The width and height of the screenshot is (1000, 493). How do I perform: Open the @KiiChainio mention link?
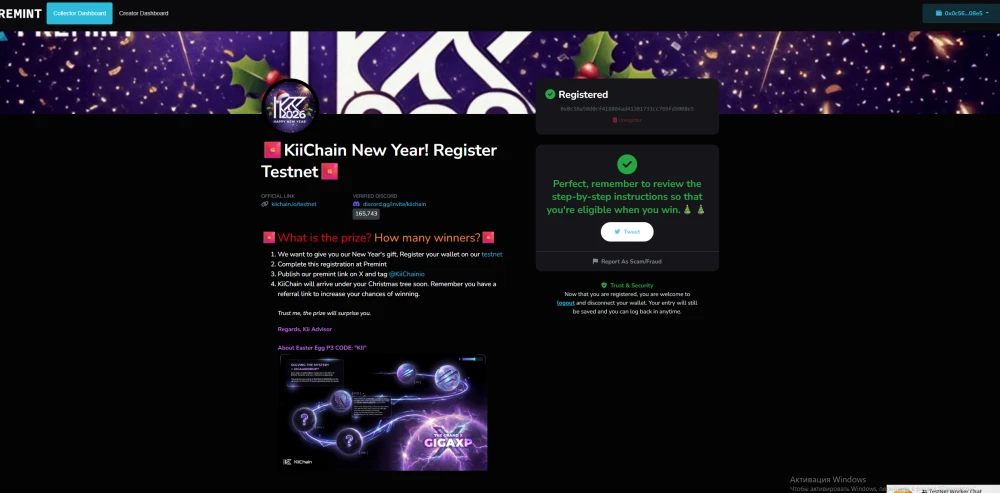click(x=406, y=274)
